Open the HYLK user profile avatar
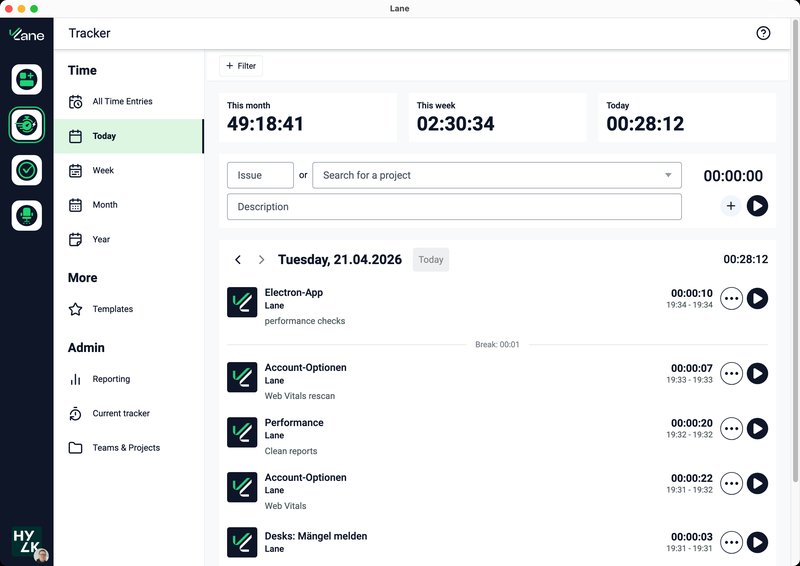 29,544
